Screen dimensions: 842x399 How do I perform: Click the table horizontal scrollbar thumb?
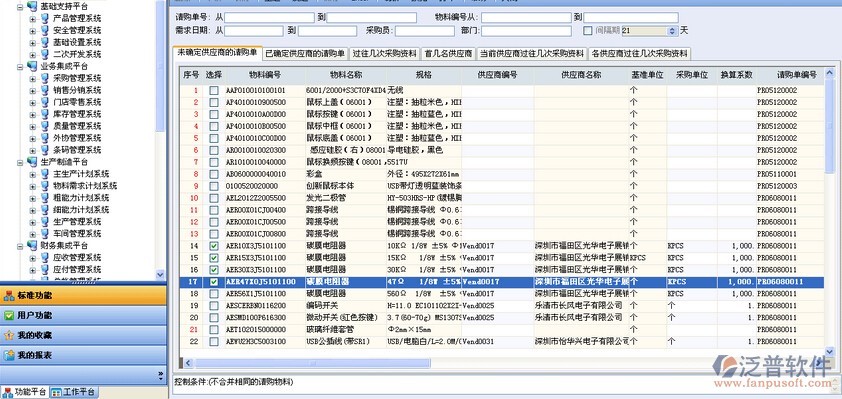tap(312, 364)
